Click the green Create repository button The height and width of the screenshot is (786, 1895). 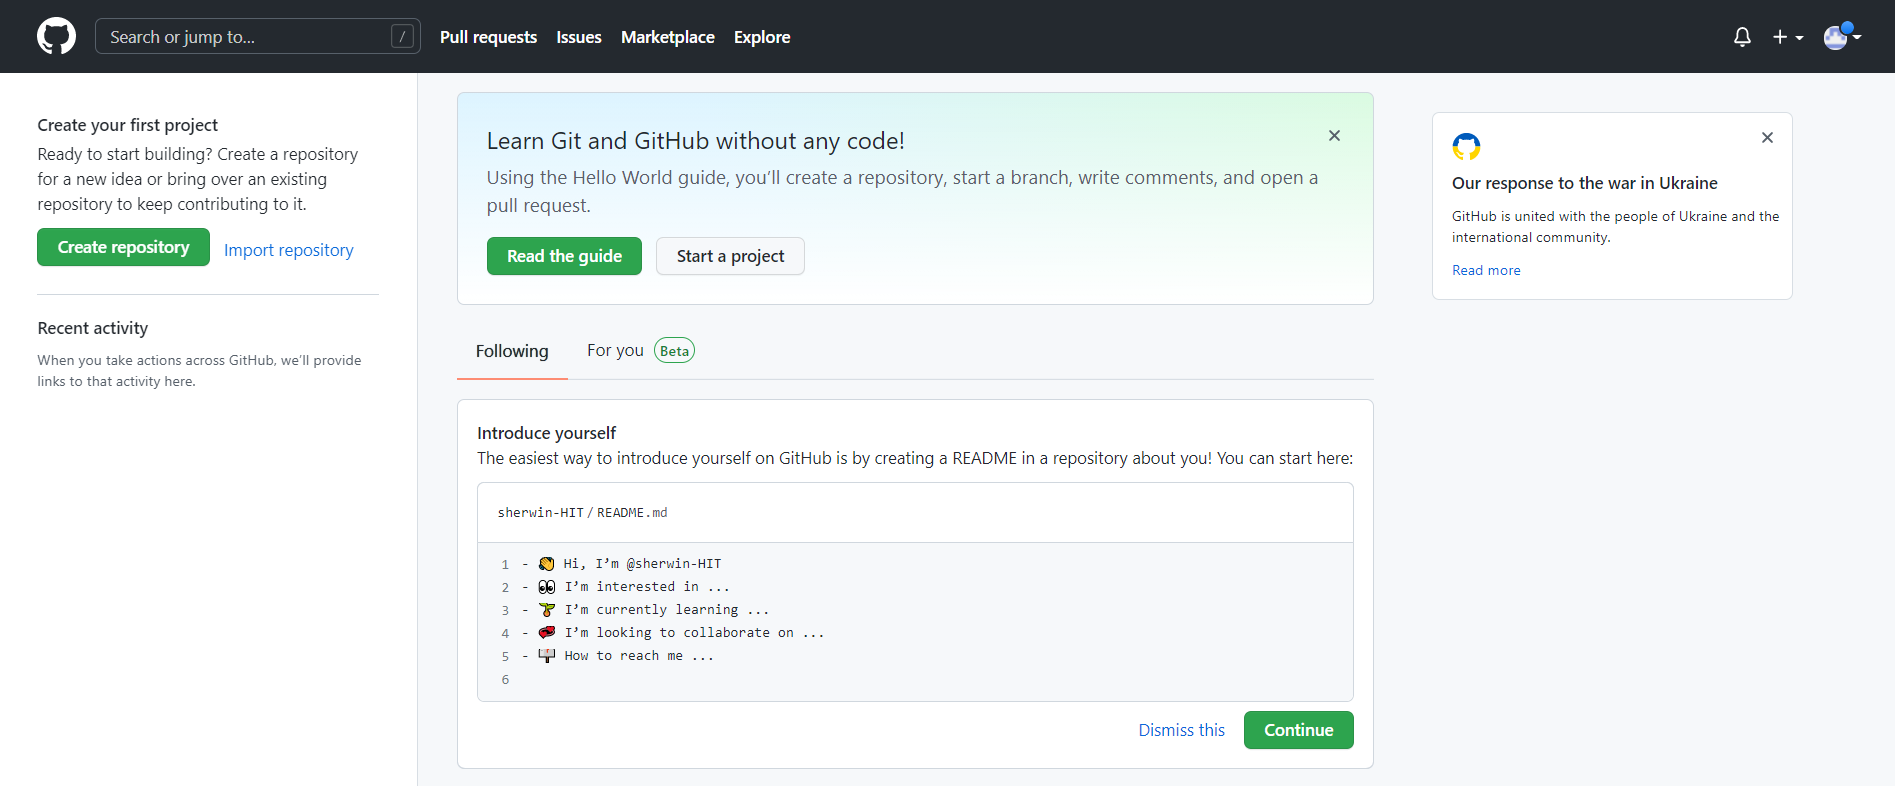[x=123, y=247]
